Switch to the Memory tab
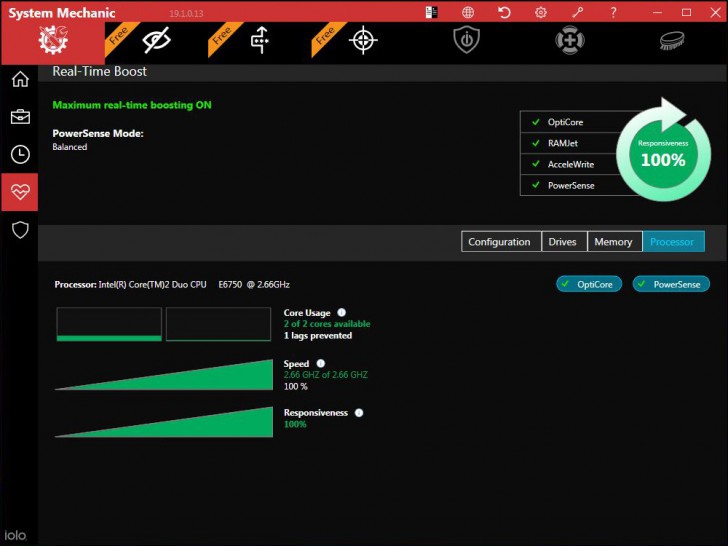 coord(615,241)
